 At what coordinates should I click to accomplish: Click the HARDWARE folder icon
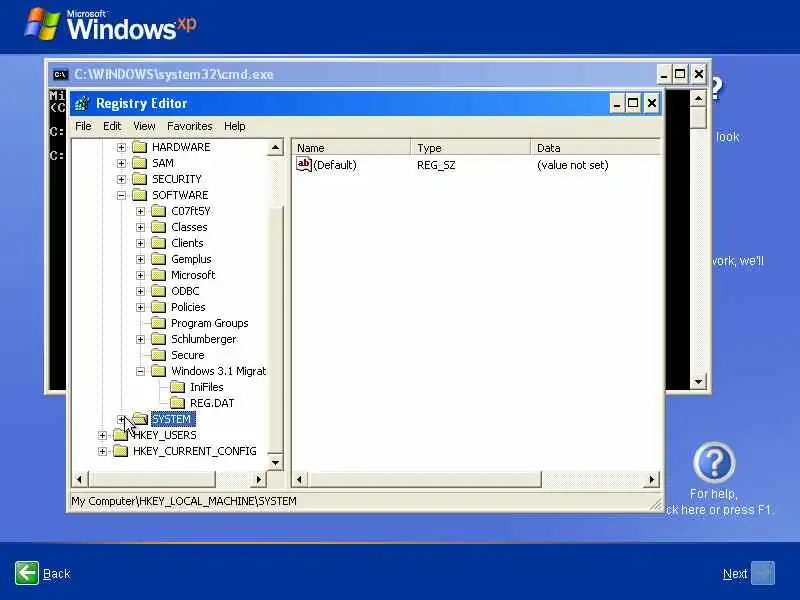coord(139,147)
